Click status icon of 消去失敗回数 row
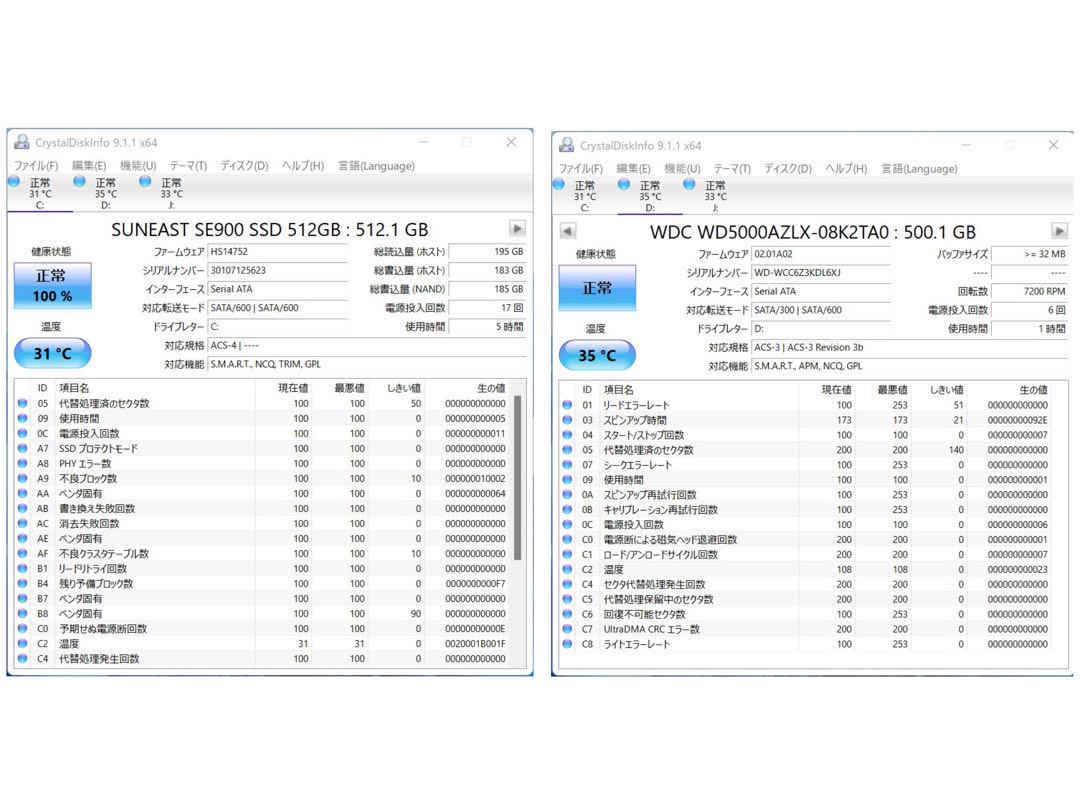Viewport: 1080px width, 810px height. click(x=23, y=523)
